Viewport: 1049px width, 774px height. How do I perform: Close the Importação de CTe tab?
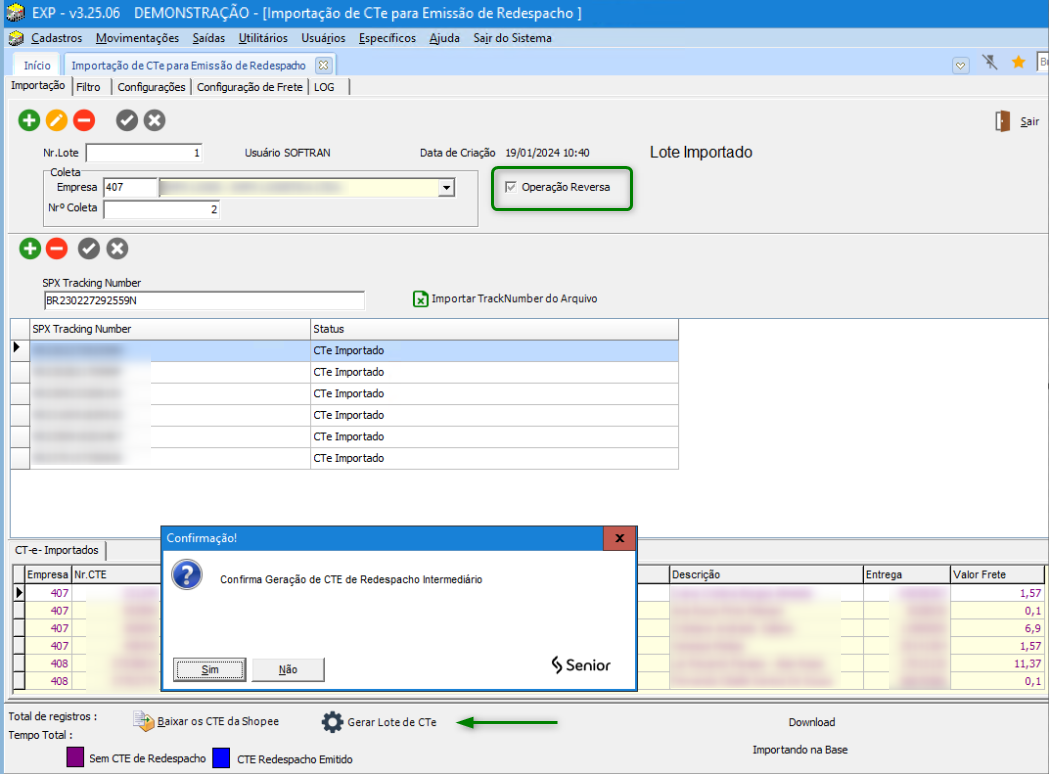point(323,65)
